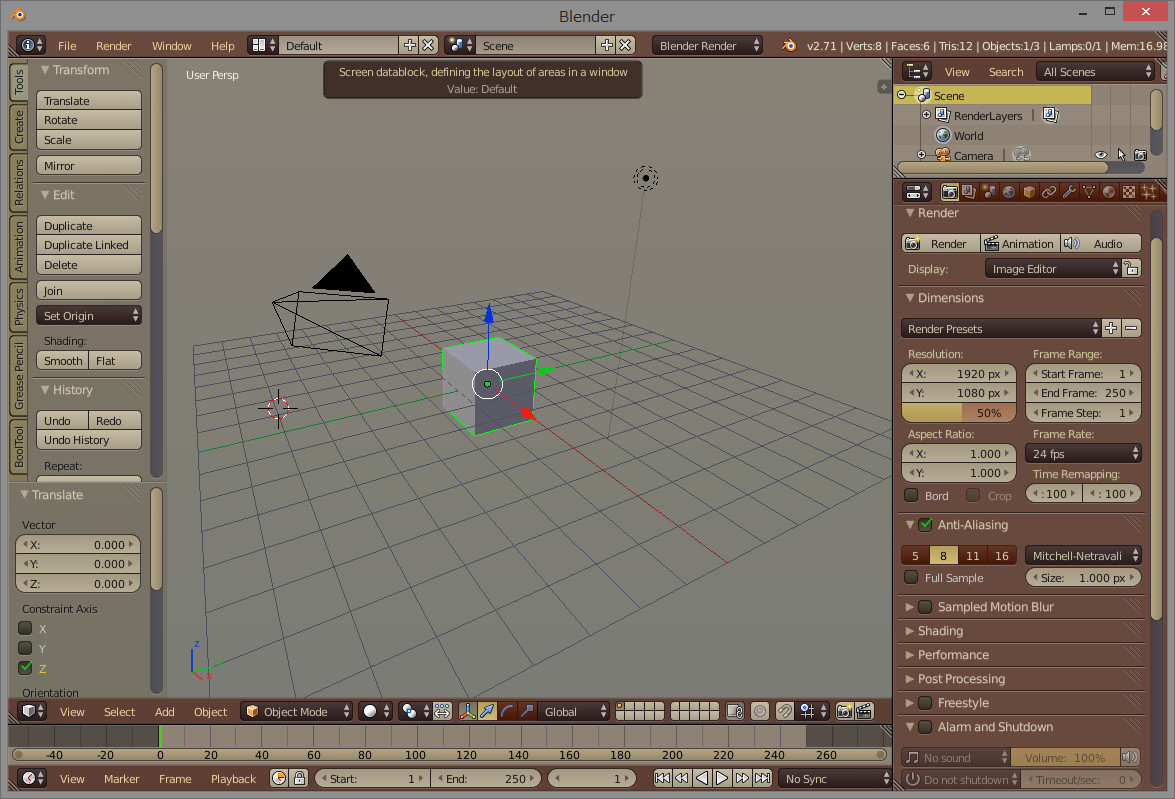Open the Window menu
The image size is (1175, 799).
coord(172,46)
